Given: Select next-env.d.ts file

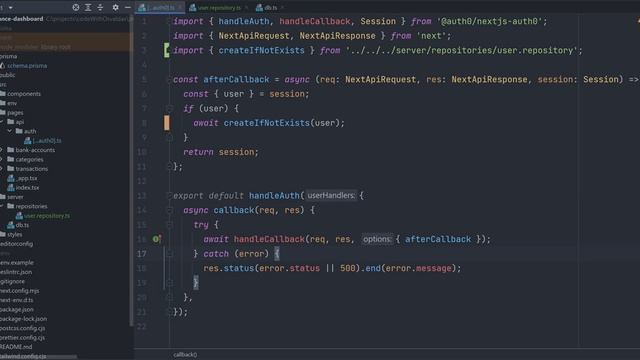Looking at the screenshot, I should (x=17, y=300).
